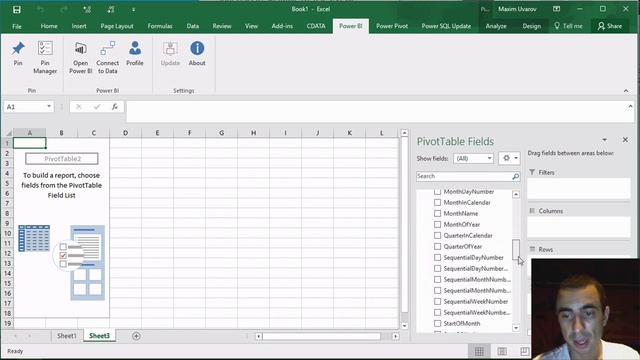Check the MonthDayNumber field
The height and width of the screenshot is (360, 640).
pos(438,191)
